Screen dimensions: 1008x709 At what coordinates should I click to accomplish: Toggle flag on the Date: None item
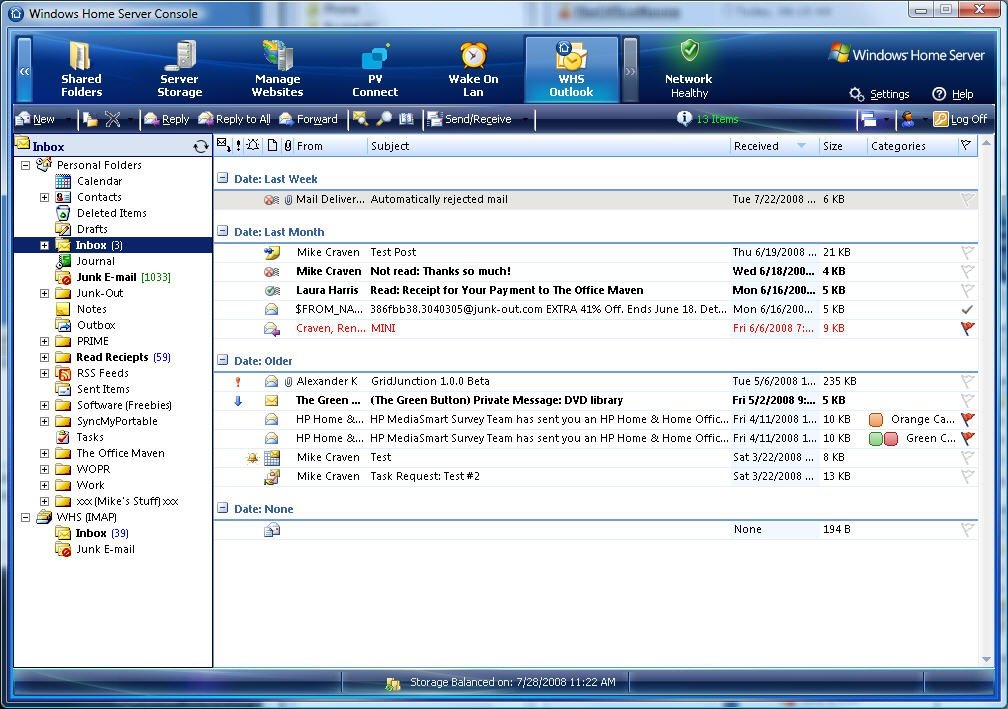pyautogui.click(x=967, y=530)
